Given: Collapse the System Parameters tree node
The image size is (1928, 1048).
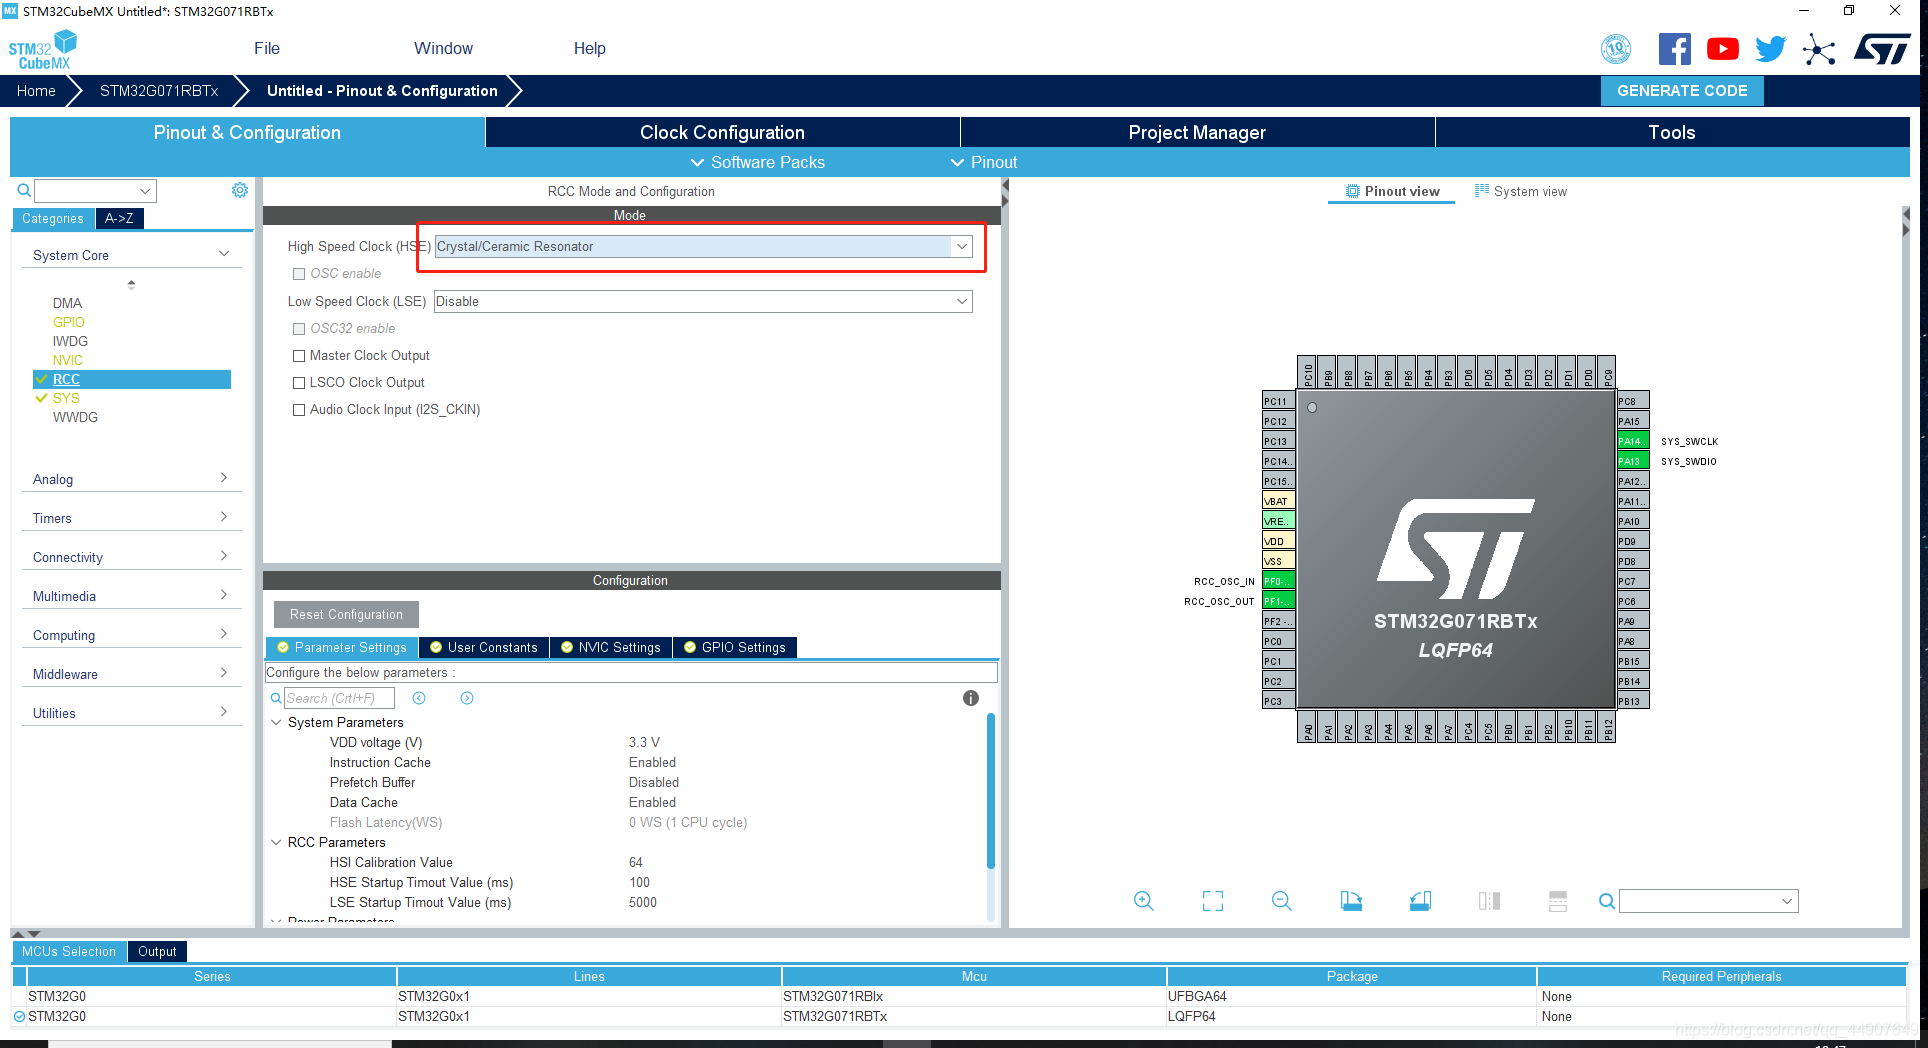Looking at the screenshot, I should (277, 722).
